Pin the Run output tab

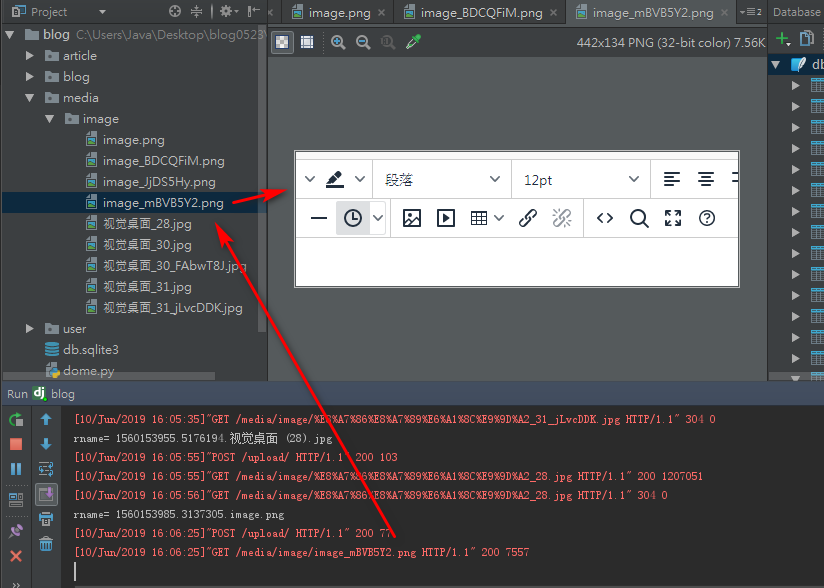coord(15,529)
